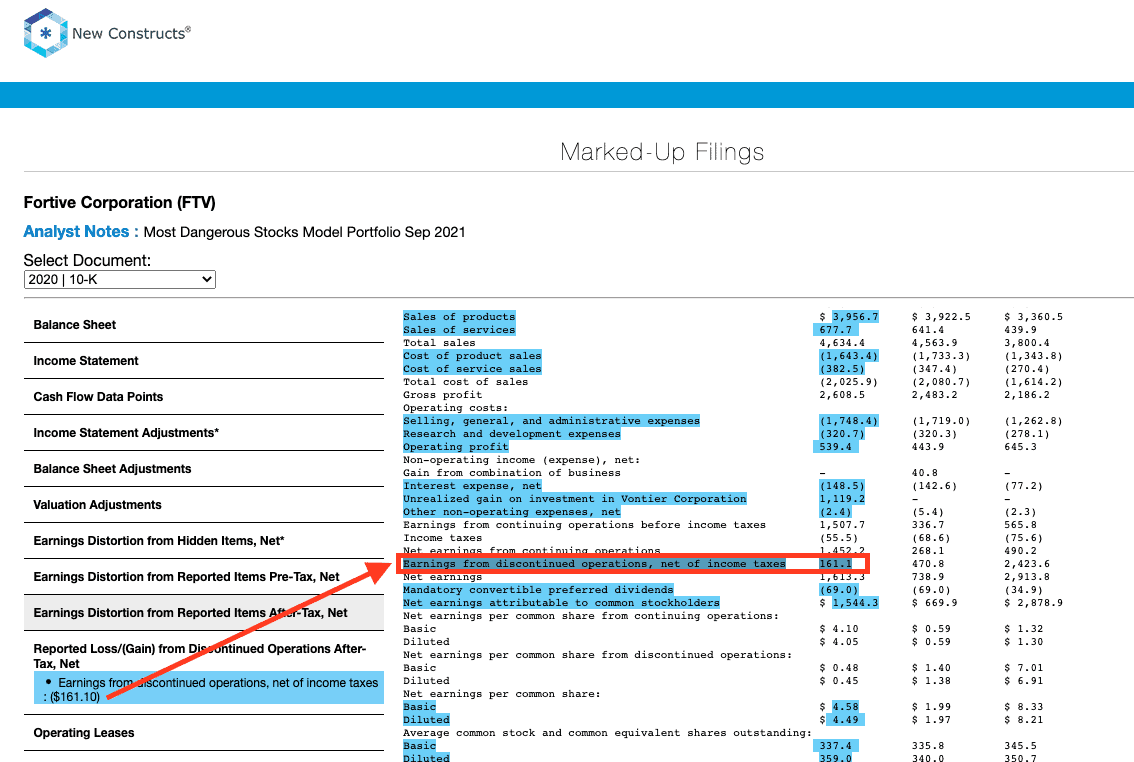Click discontinued operations value 2,423.6
Screen dimensions: 1134x762
tap(1027, 564)
